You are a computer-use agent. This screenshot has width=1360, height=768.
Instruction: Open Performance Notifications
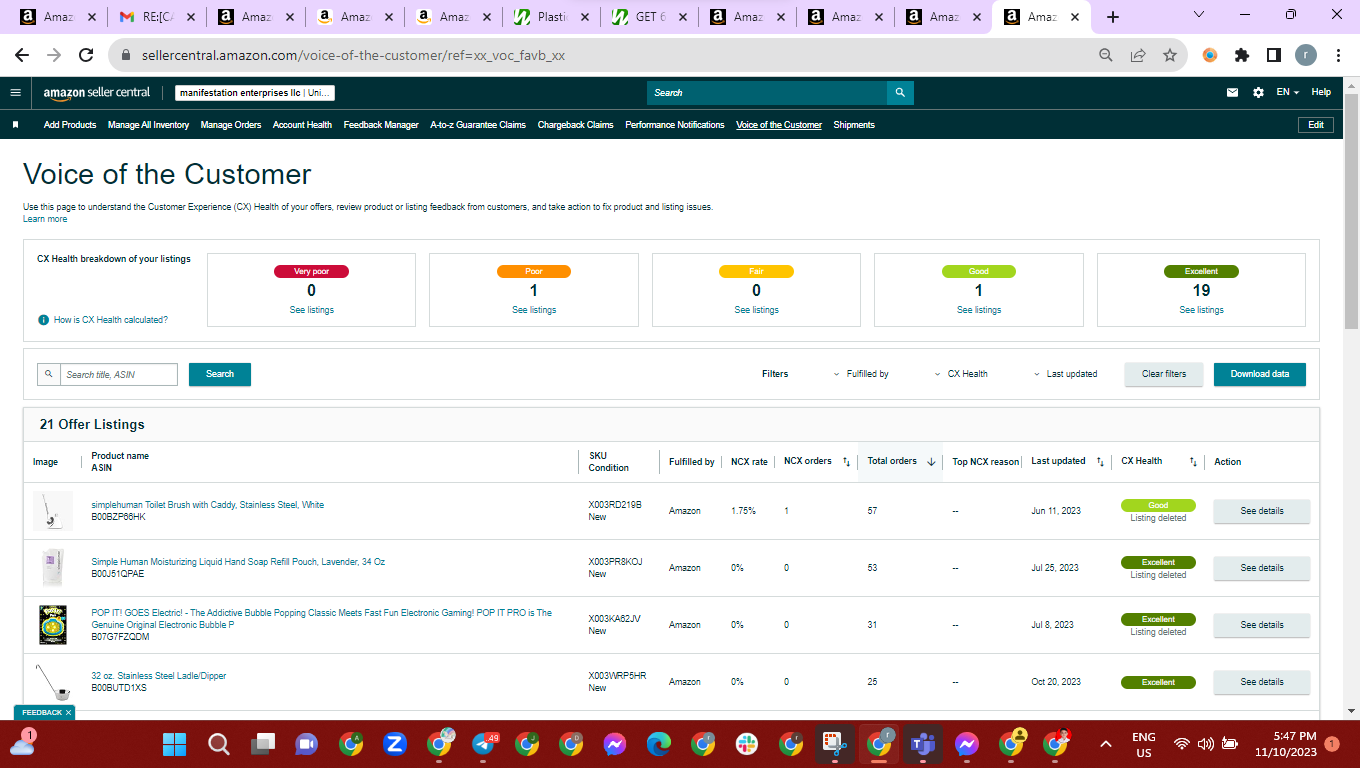click(x=675, y=125)
